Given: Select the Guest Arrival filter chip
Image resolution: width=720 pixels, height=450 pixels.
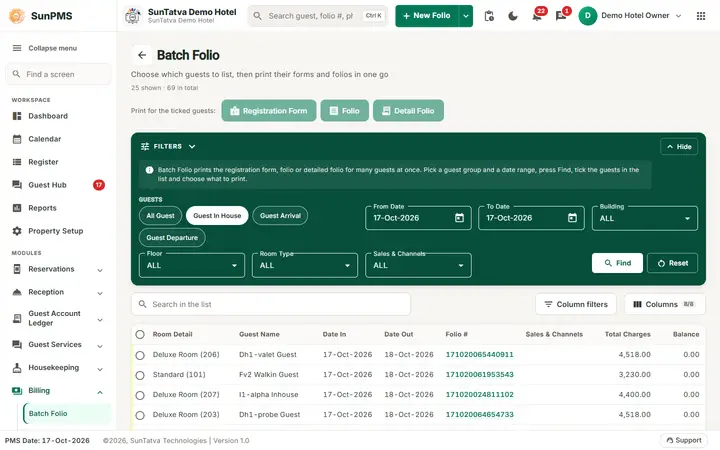Looking at the screenshot, I should [280, 215].
